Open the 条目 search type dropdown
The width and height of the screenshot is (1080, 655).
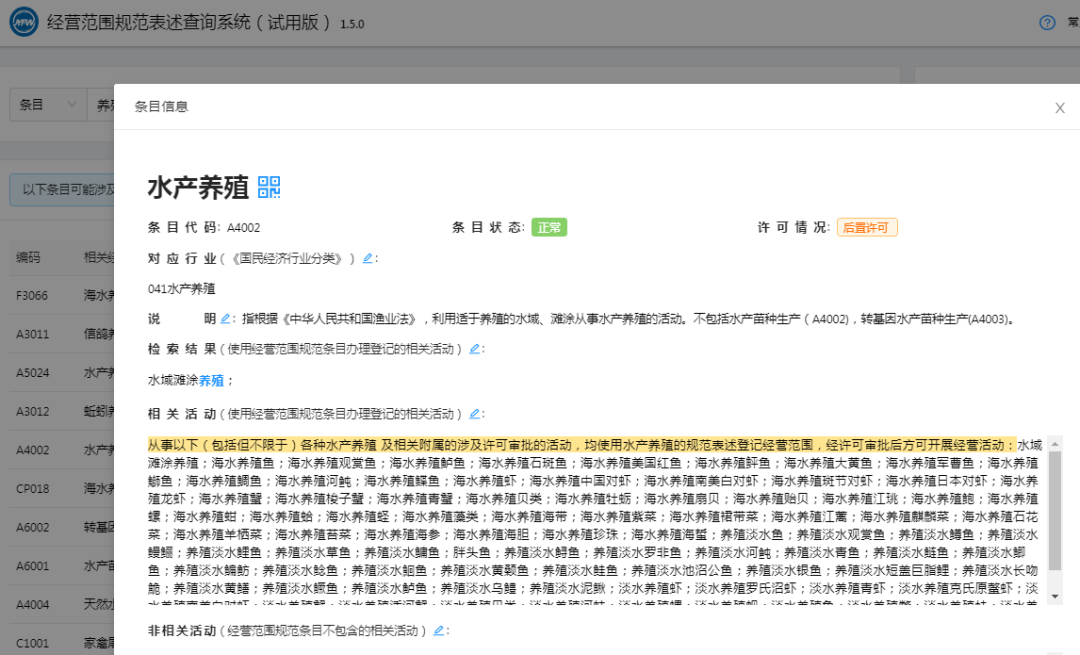point(46,105)
